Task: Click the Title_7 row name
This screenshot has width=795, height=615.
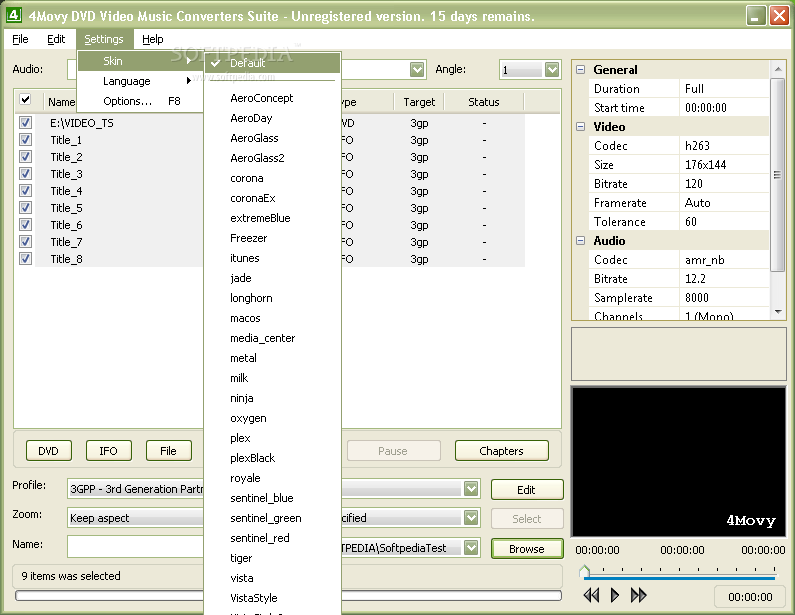Action: [66, 242]
